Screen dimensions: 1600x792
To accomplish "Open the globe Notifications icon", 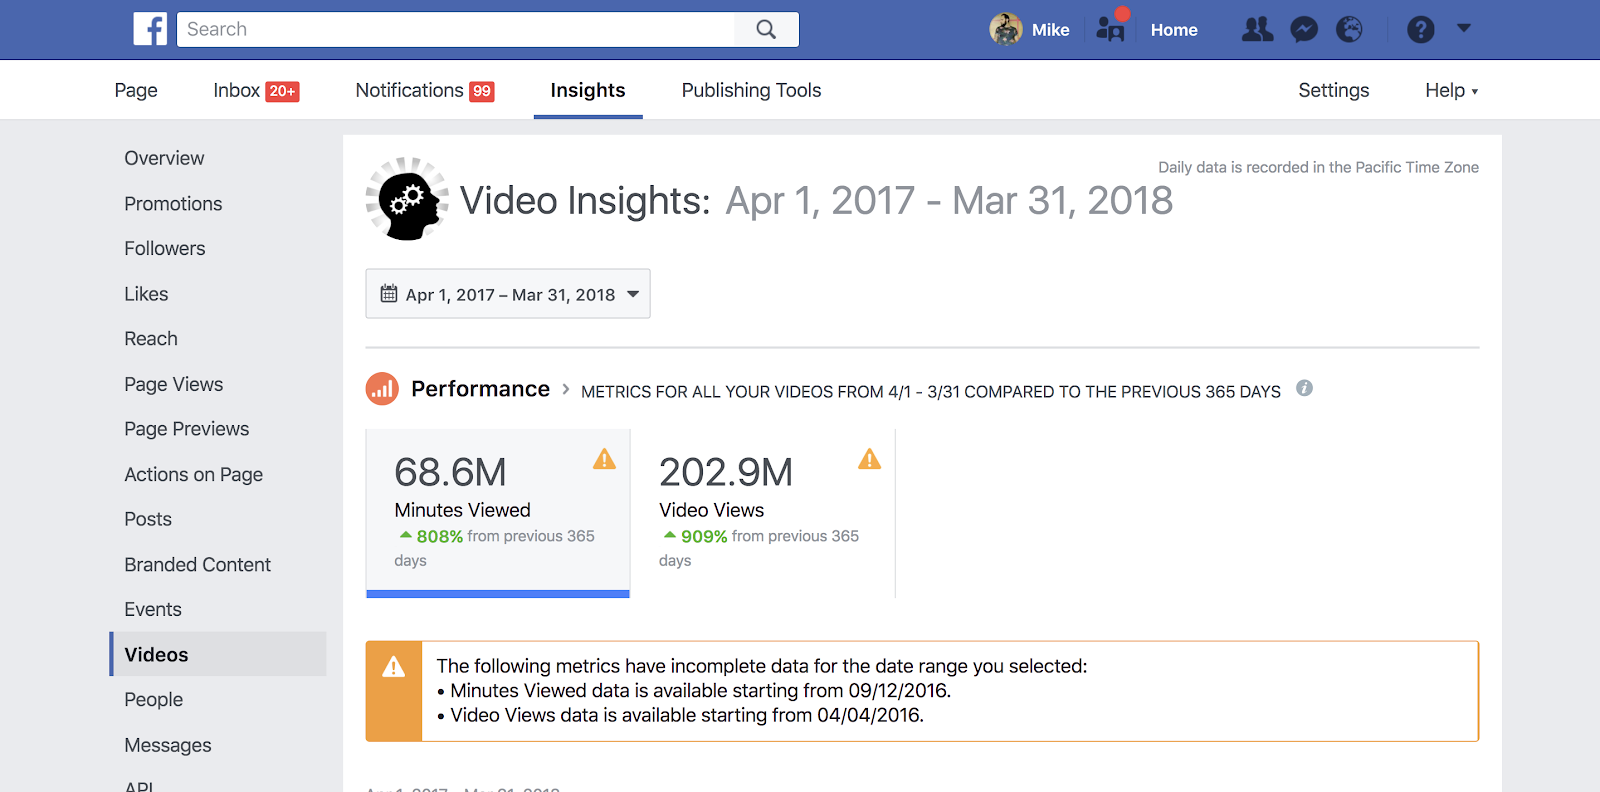I will [x=1349, y=29].
